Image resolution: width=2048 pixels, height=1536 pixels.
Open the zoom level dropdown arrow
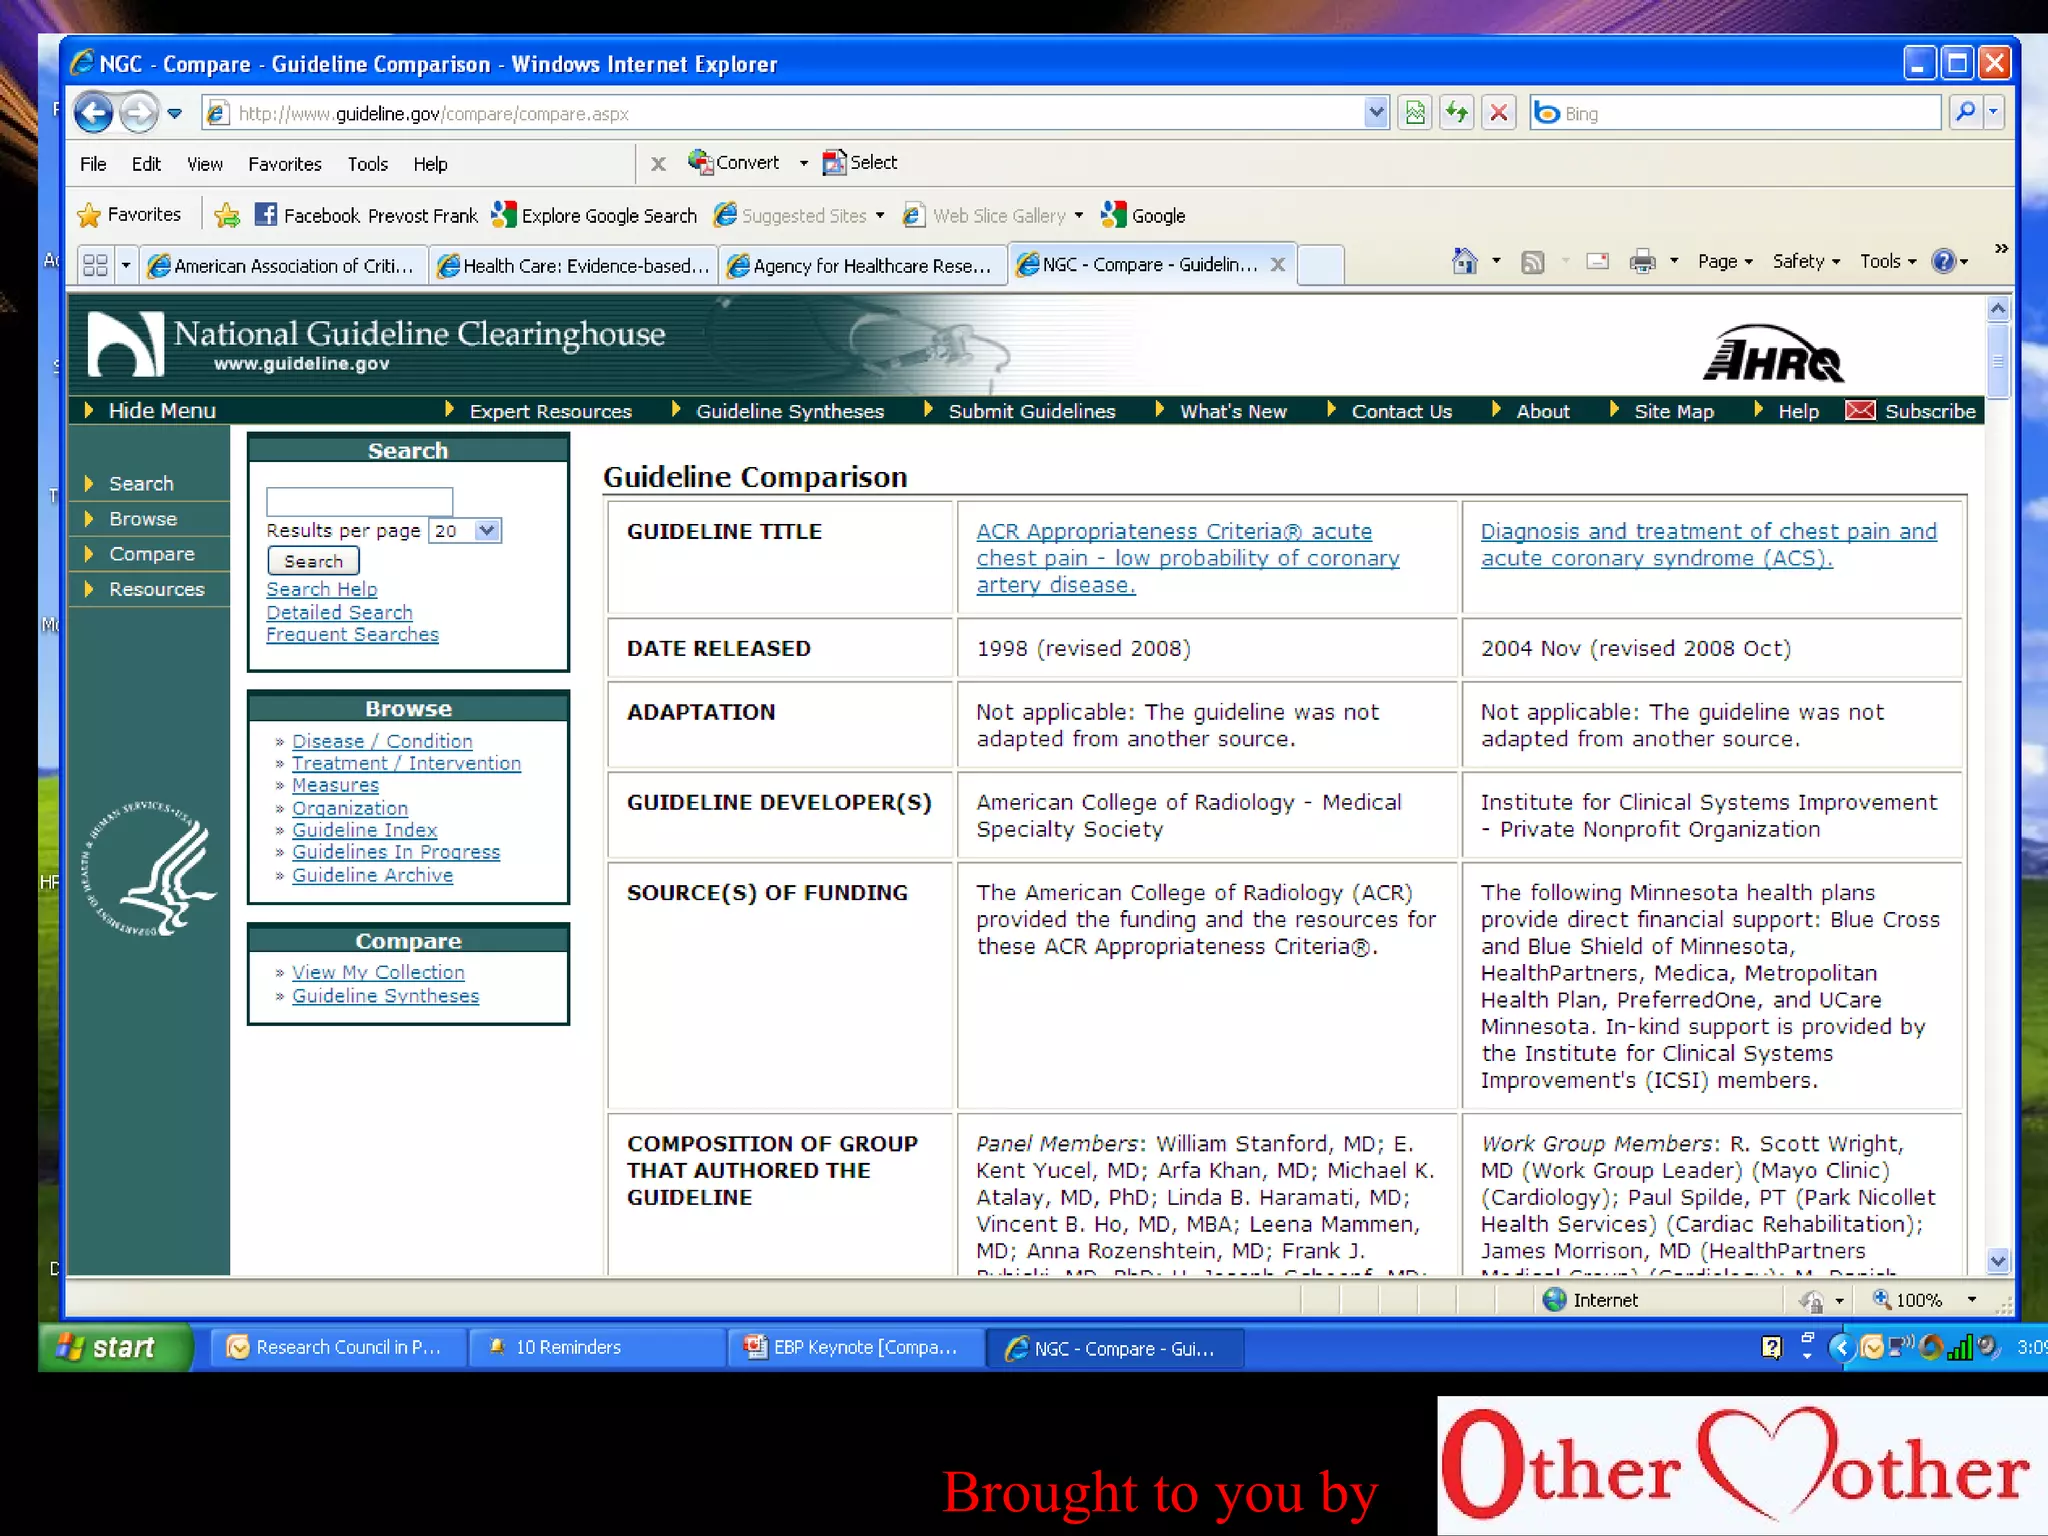point(1971,1300)
